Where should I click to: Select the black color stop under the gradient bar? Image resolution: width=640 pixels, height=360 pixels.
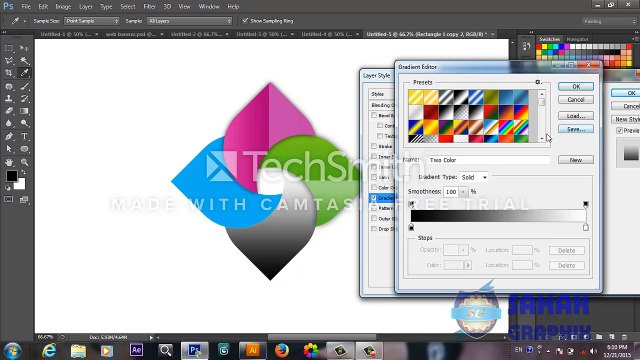[x=411, y=227]
